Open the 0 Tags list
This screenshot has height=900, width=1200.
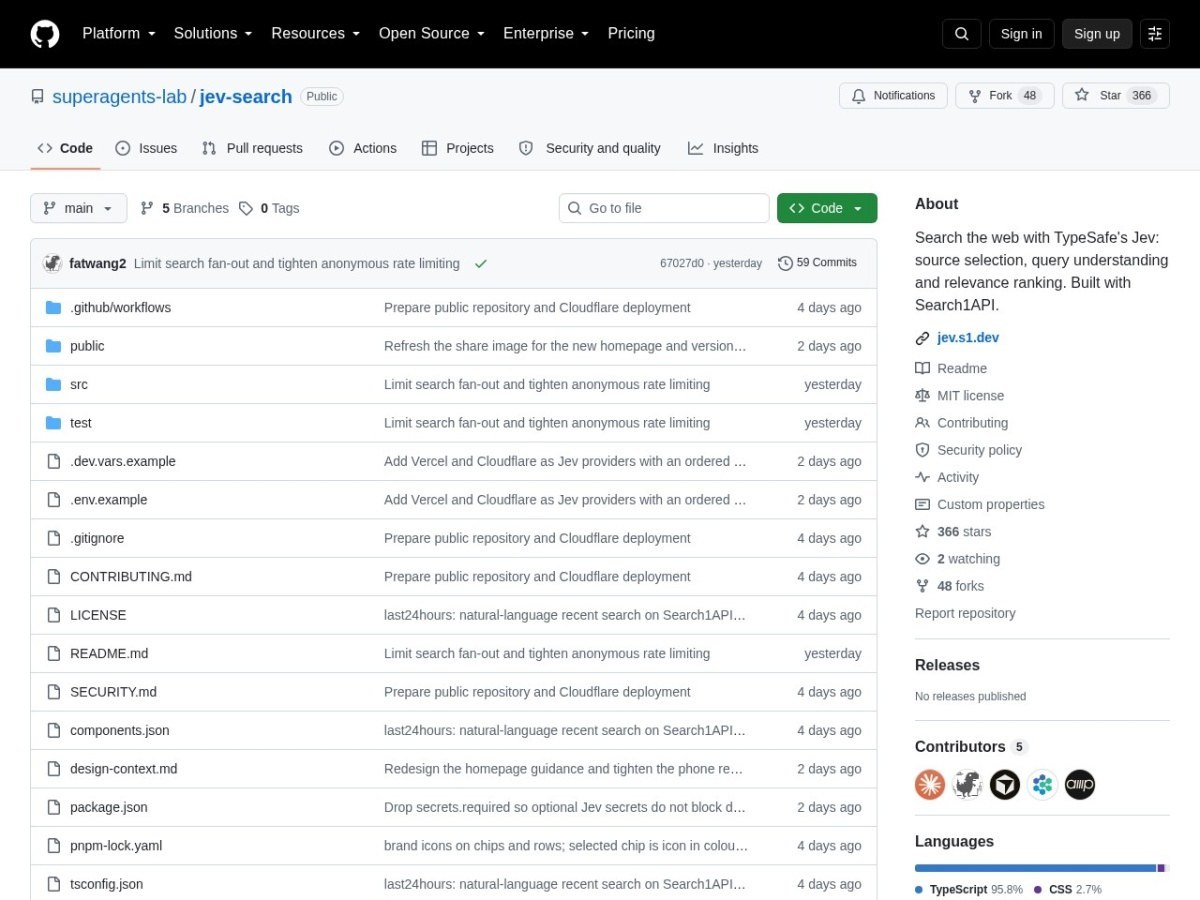(269, 208)
